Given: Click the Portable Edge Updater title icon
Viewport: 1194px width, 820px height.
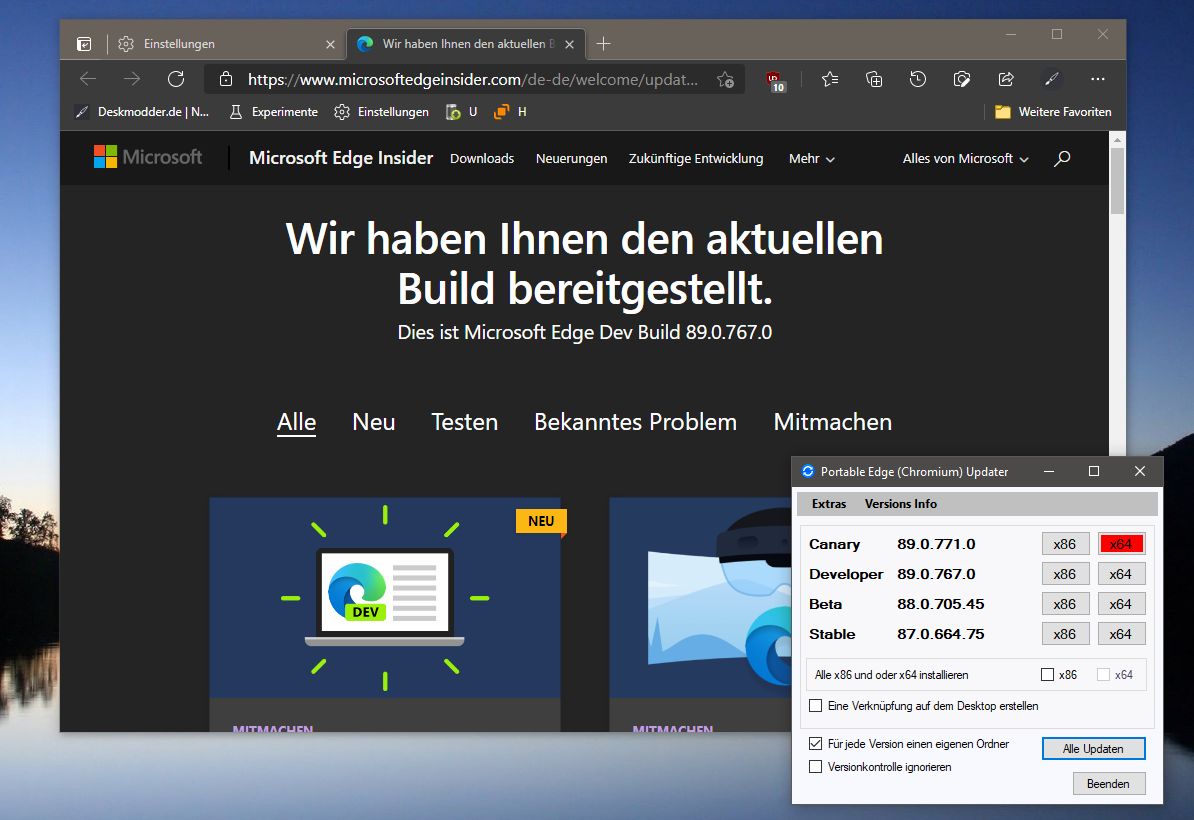Looking at the screenshot, I should [x=808, y=471].
